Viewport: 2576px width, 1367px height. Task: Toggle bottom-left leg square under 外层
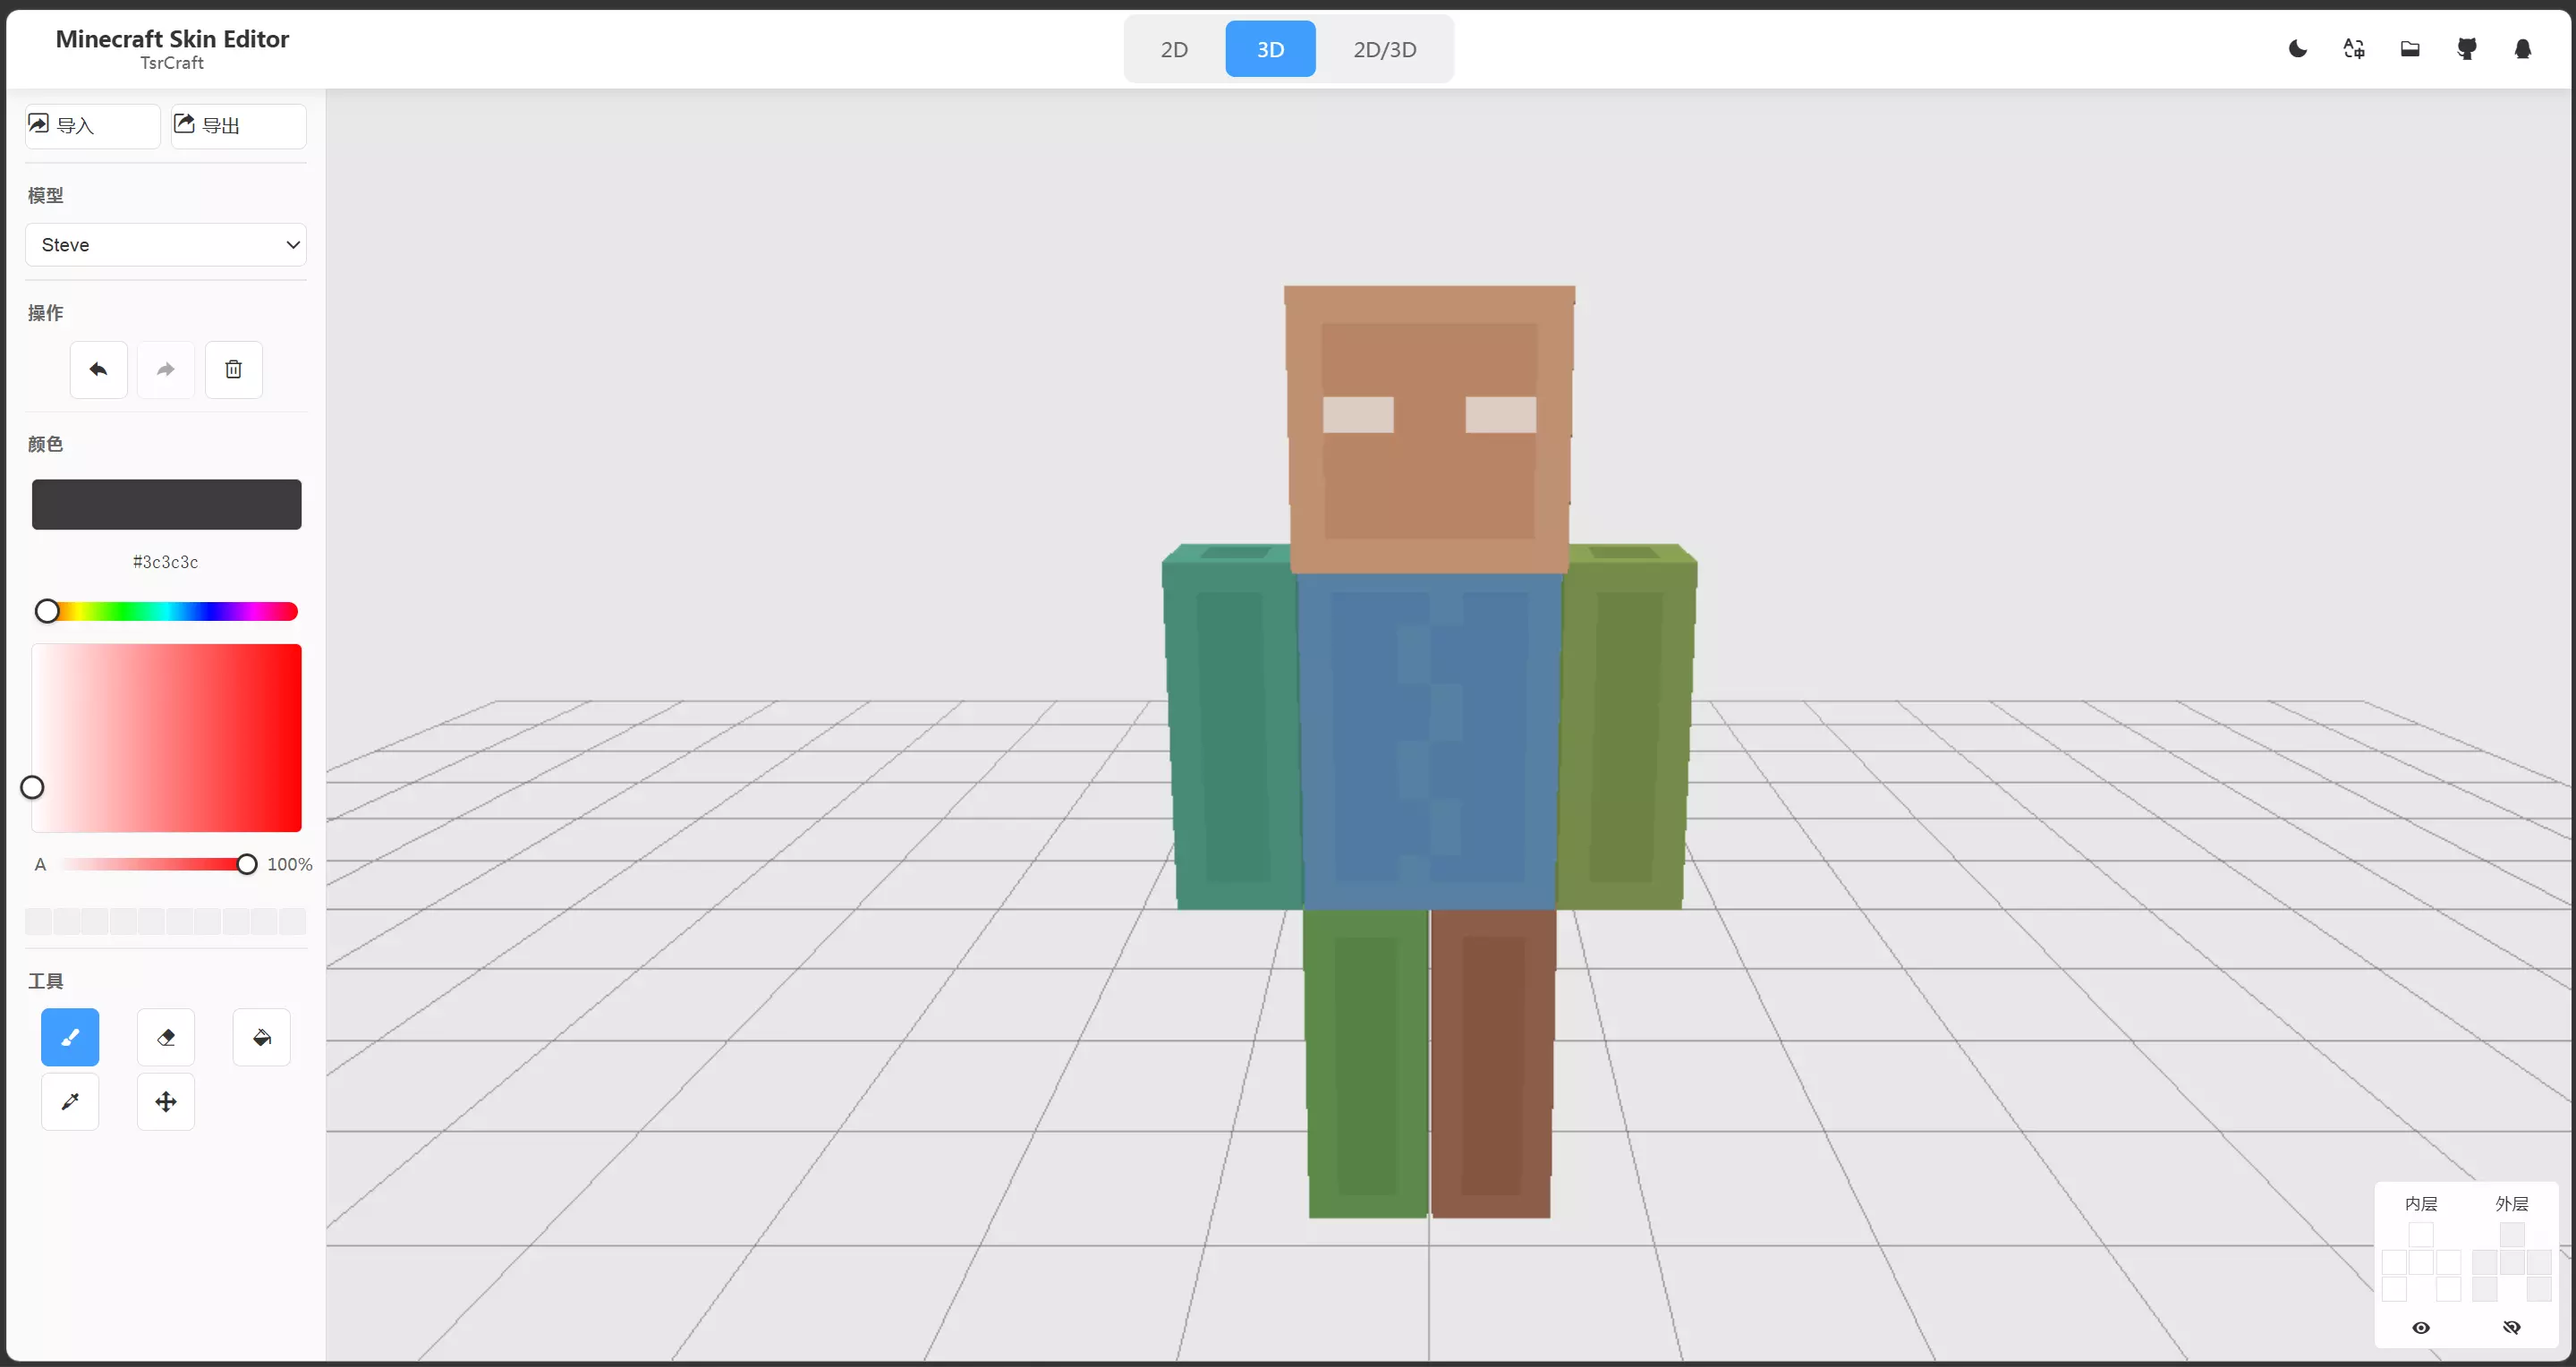click(x=2485, y=1289)
